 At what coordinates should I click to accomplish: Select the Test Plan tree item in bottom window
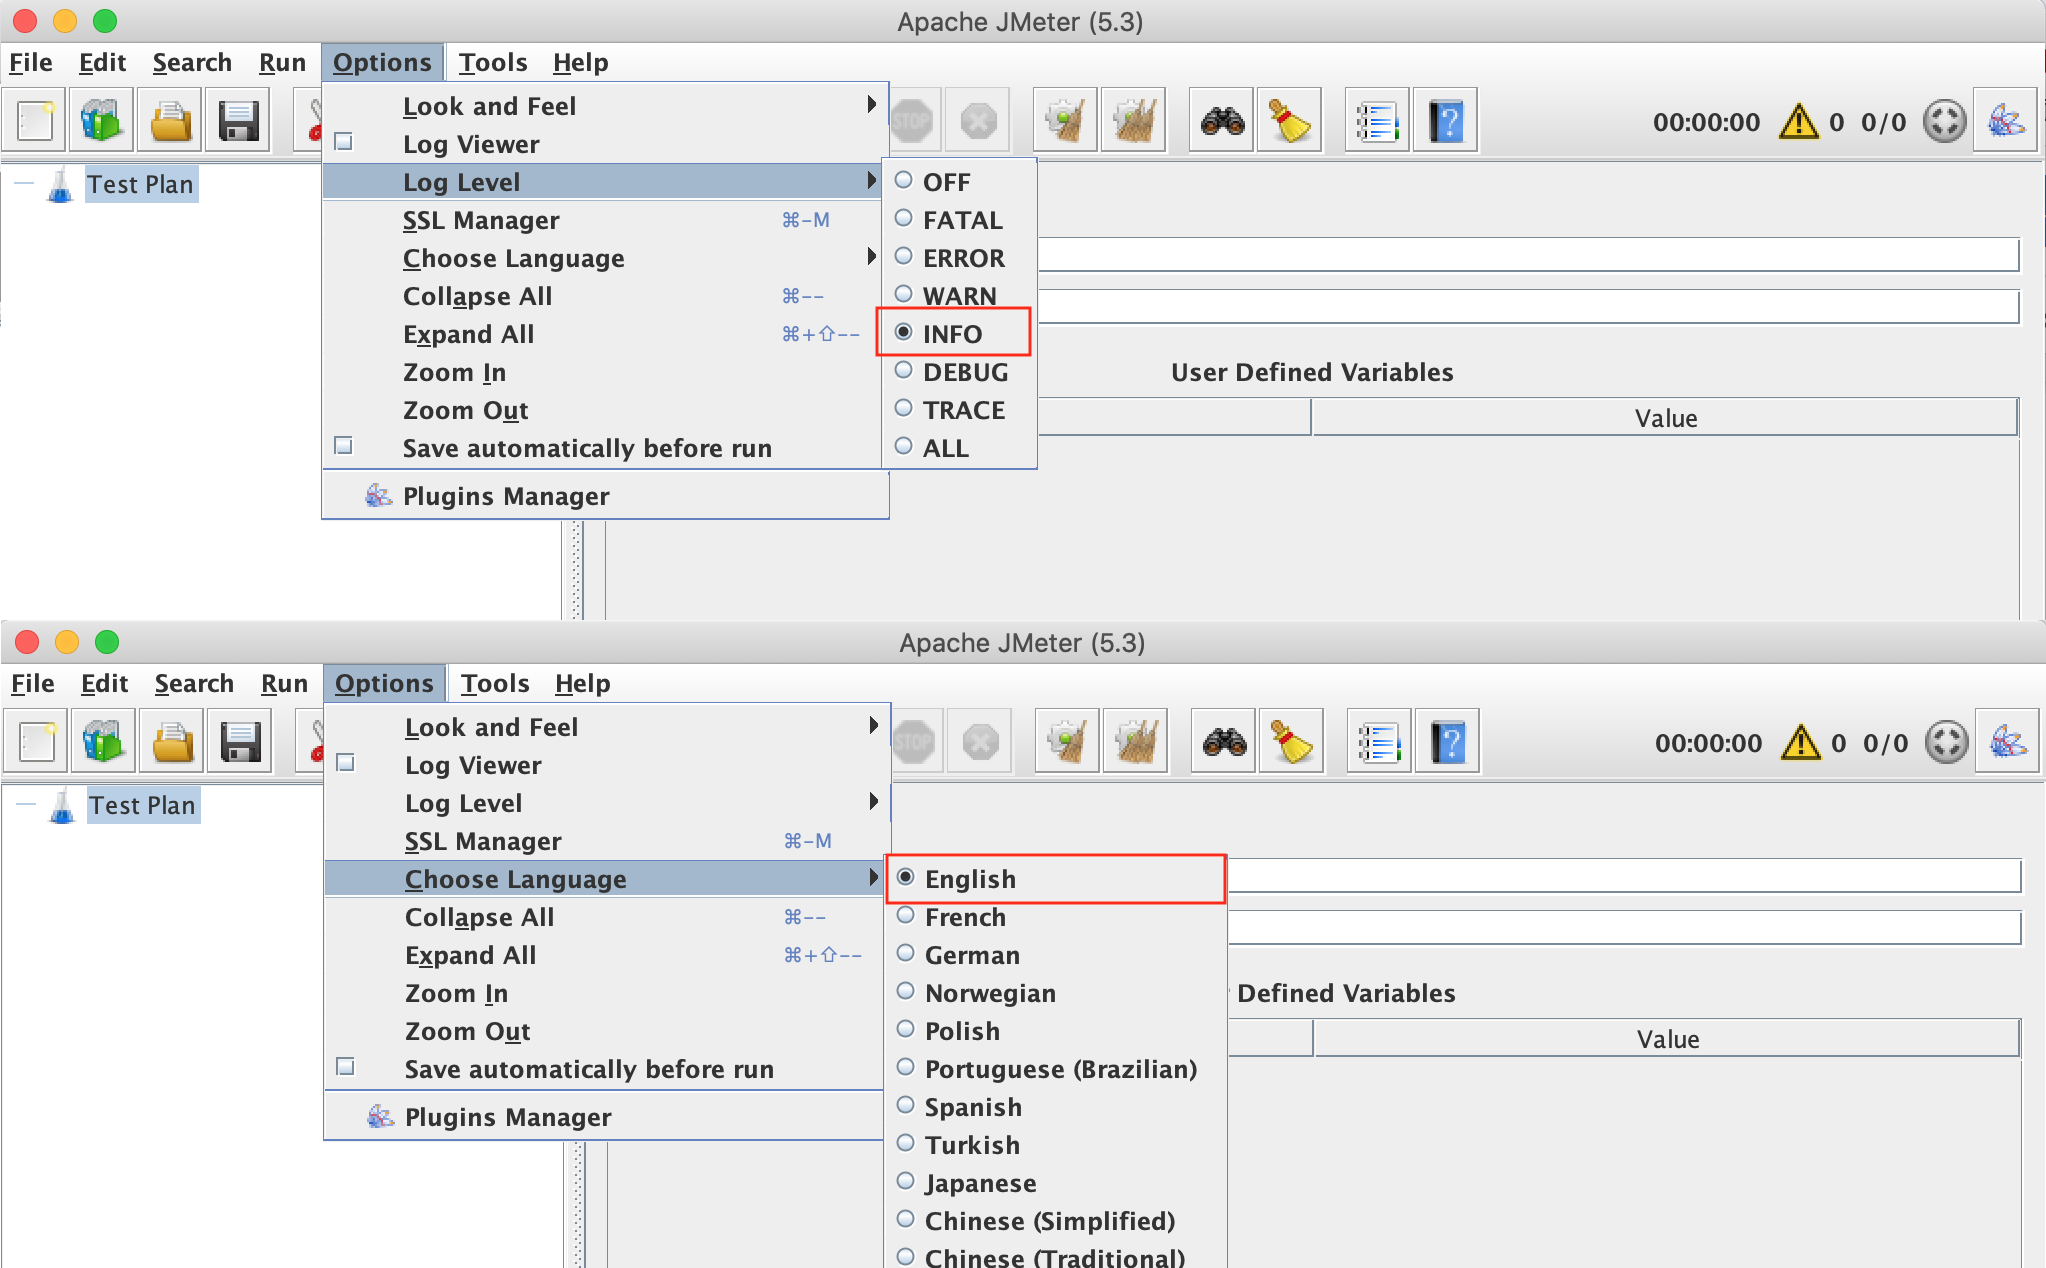click(x=142, y=805)
